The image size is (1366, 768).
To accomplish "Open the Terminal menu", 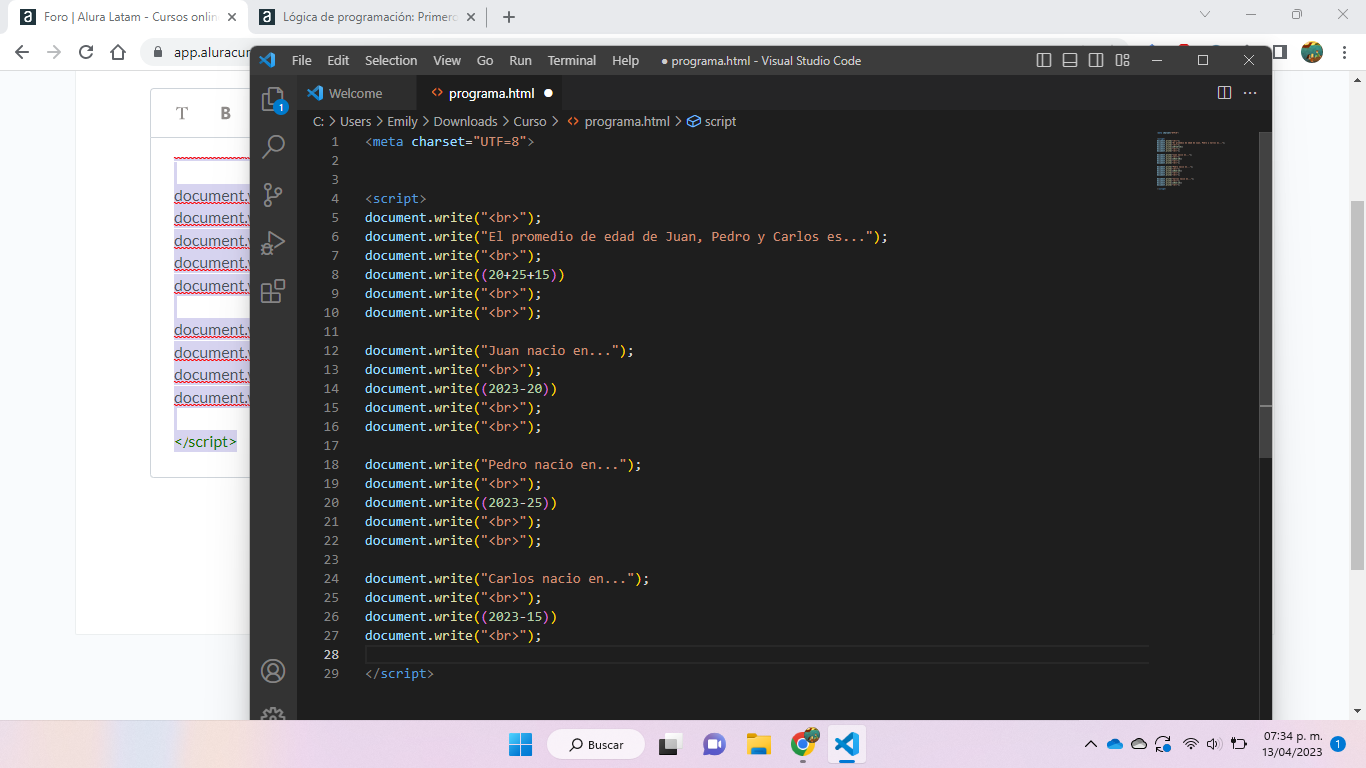I will point(572,60).
